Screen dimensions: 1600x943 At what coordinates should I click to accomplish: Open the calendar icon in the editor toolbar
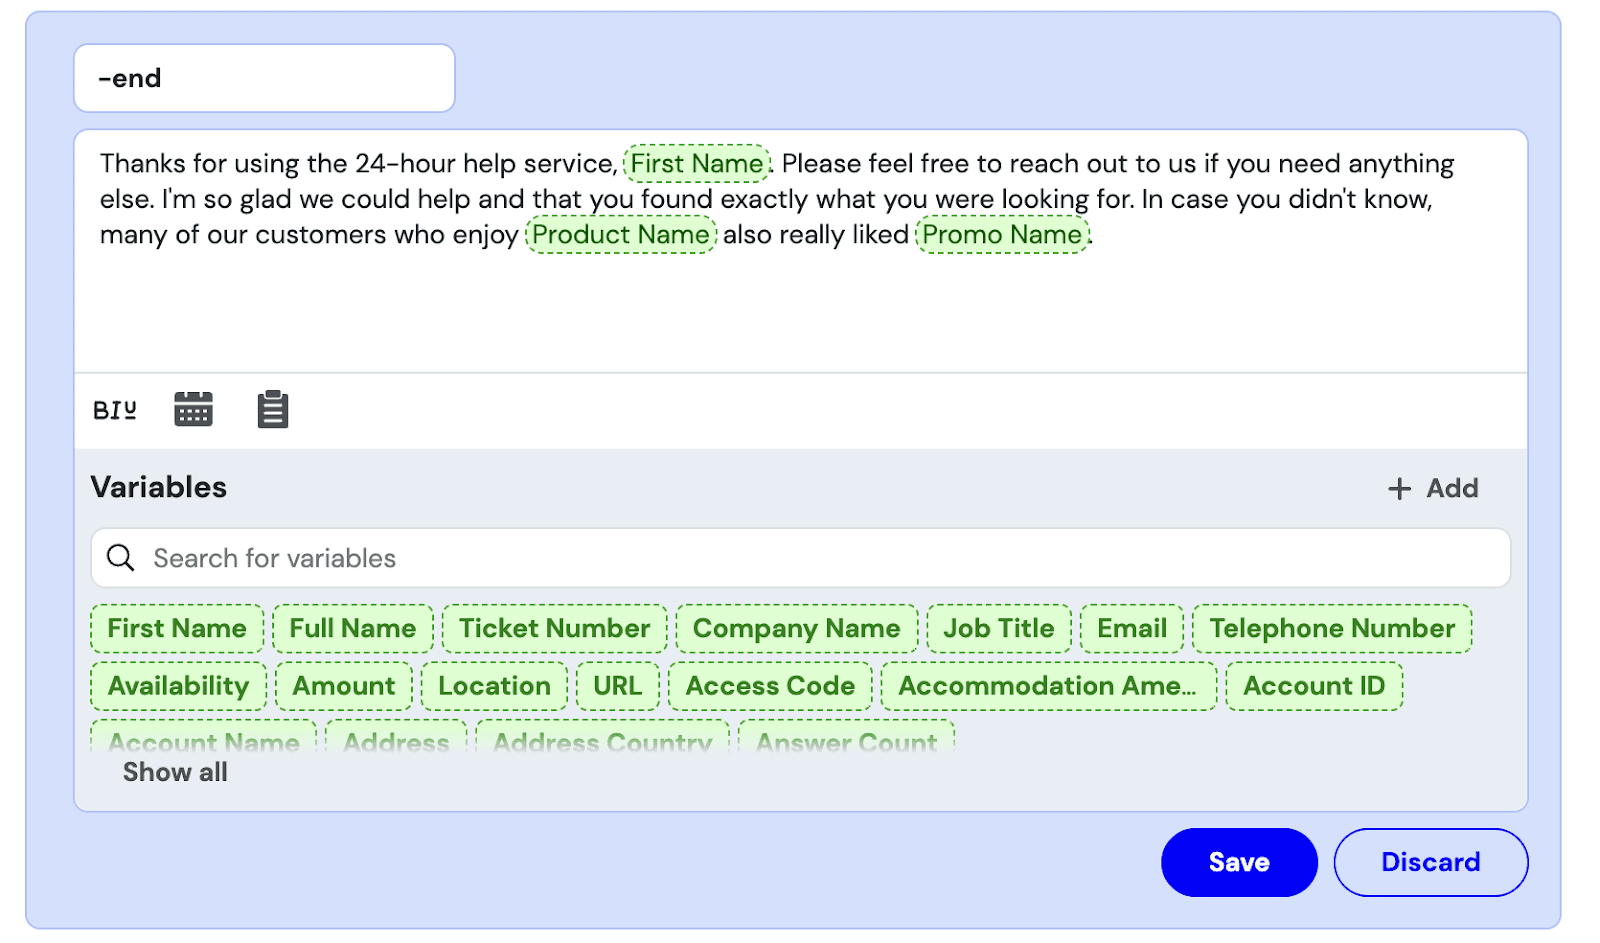click(x=192, y=409)
